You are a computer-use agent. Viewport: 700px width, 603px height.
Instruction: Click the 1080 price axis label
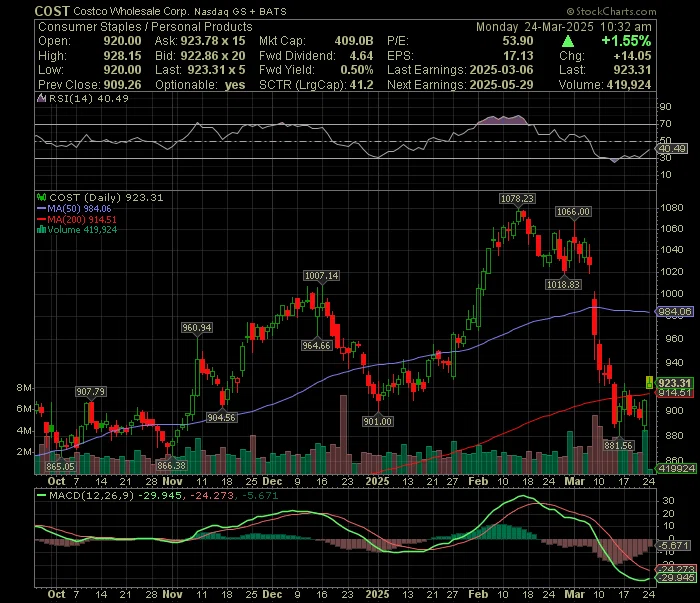(672, 208)
